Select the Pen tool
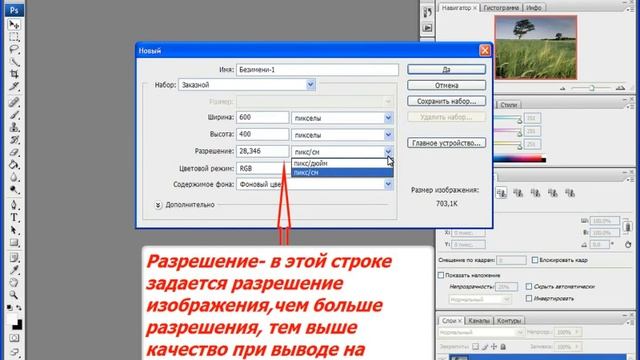640x360 pixels. tap(14, 205)
